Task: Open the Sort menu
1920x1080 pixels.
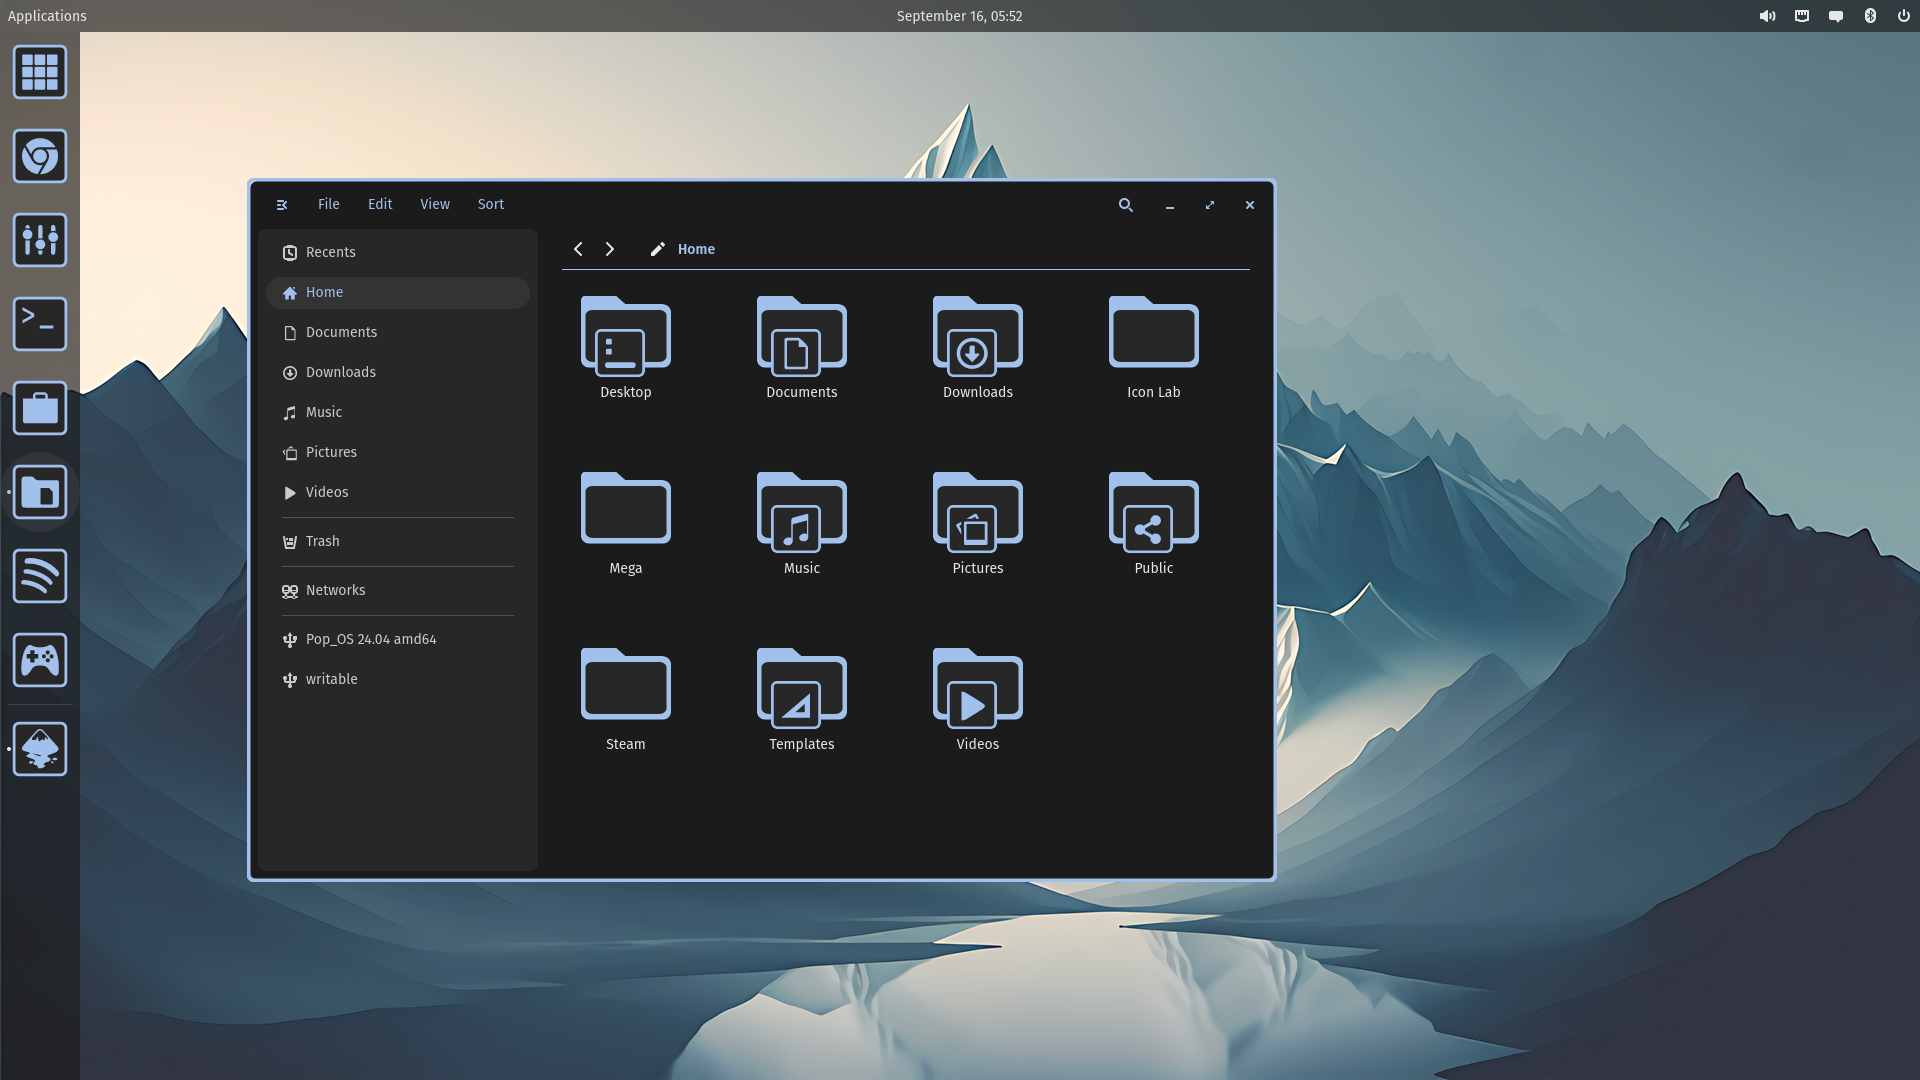Action: (x=491, y=204)
